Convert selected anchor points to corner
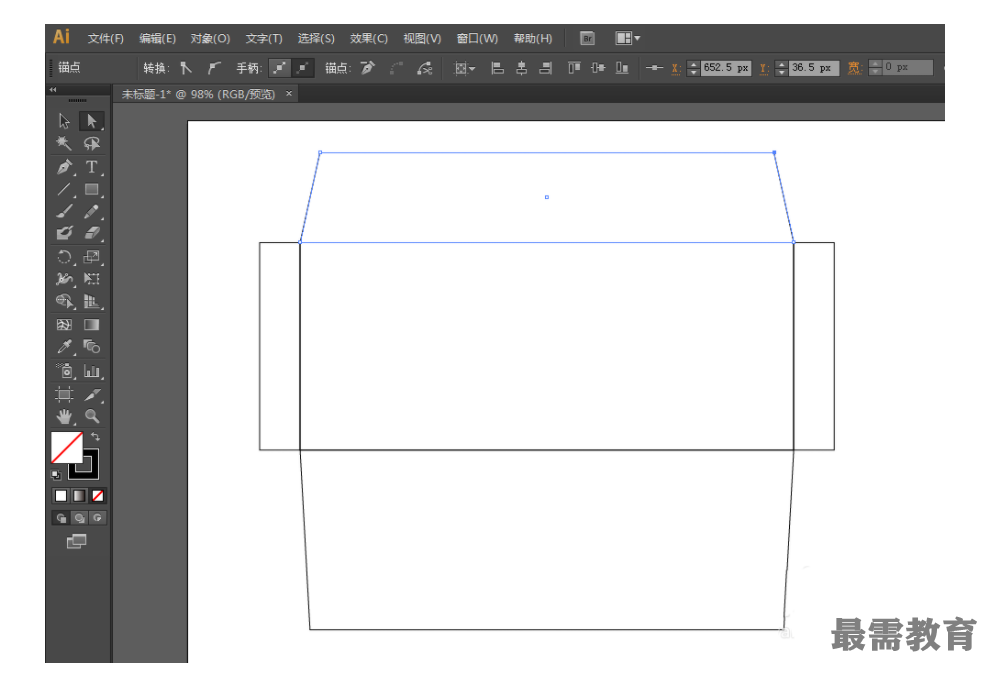983x674 pixels. (186, 68)
